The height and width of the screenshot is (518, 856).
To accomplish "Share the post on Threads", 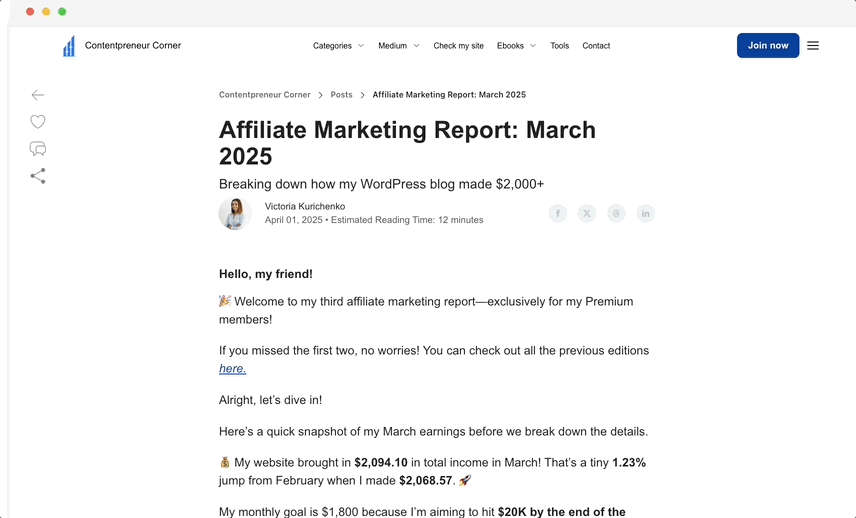I will (x=616, y=213).
